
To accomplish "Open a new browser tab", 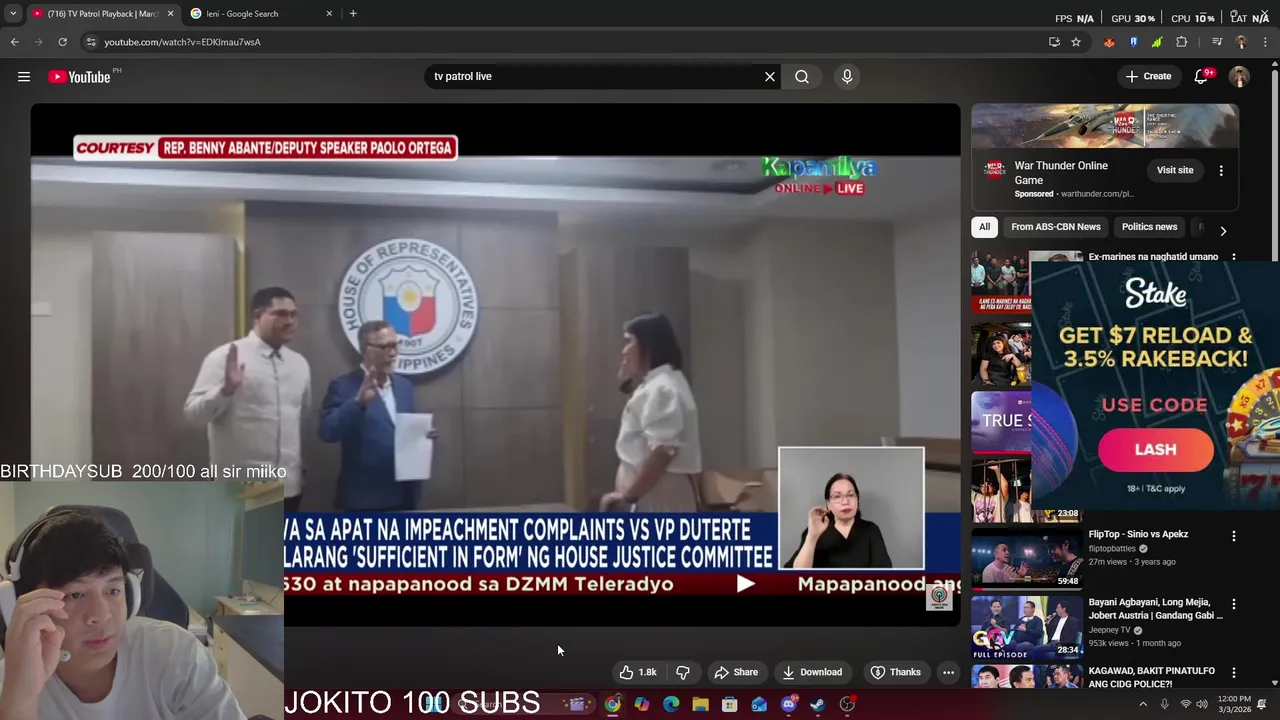I will (x=353, y=14).
